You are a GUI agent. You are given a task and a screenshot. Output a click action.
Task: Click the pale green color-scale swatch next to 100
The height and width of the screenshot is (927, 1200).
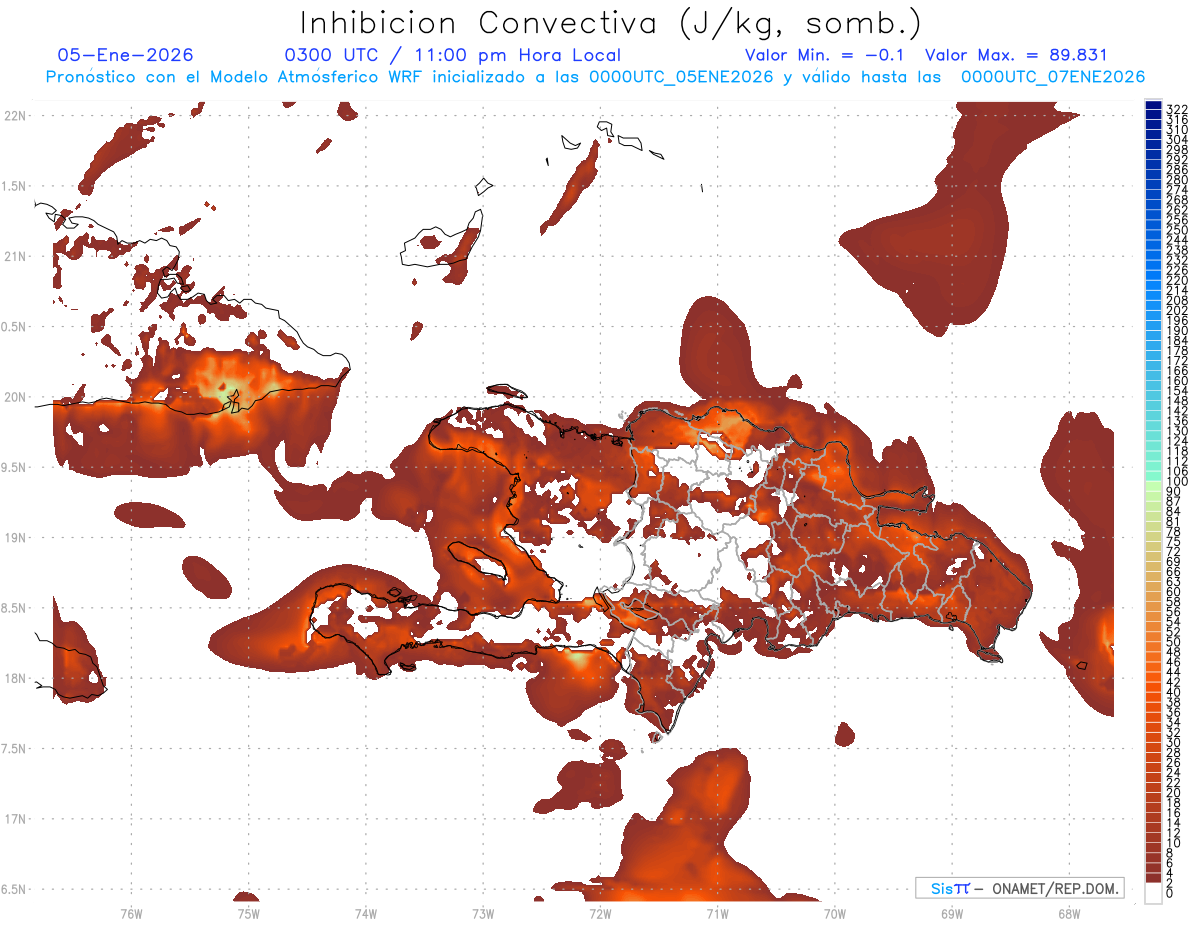(x=1153, y=485)
